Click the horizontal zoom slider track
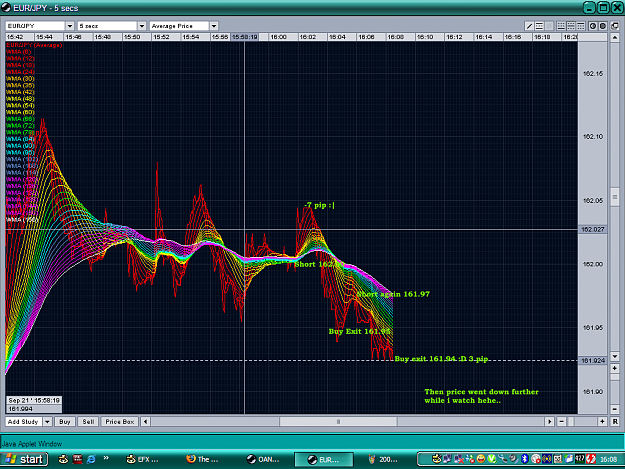Screen dimensions: 625x469 [x=582, y=422]
